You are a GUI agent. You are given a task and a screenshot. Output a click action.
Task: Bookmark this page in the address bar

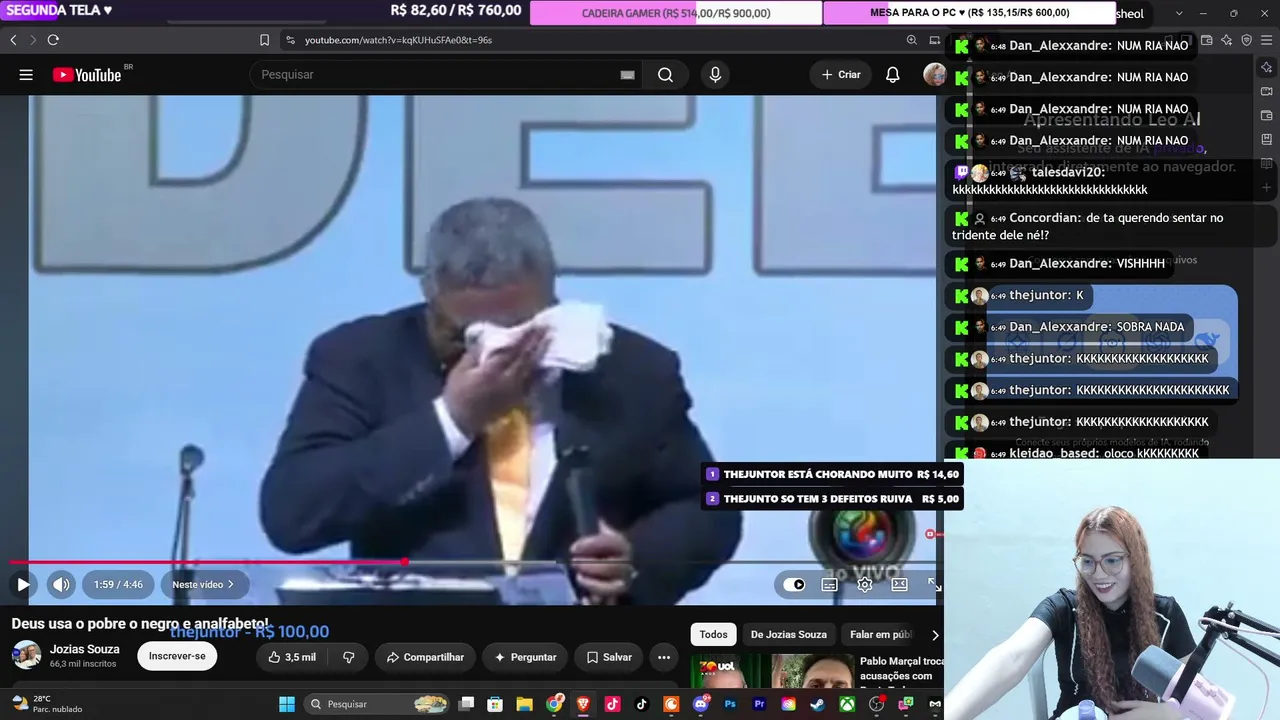(264, 40)
